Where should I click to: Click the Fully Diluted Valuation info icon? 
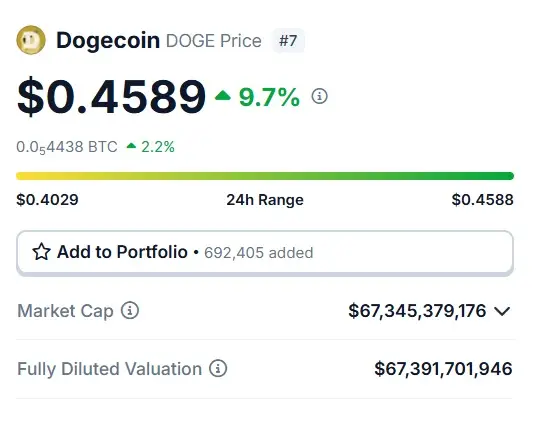tap(218, 368)
